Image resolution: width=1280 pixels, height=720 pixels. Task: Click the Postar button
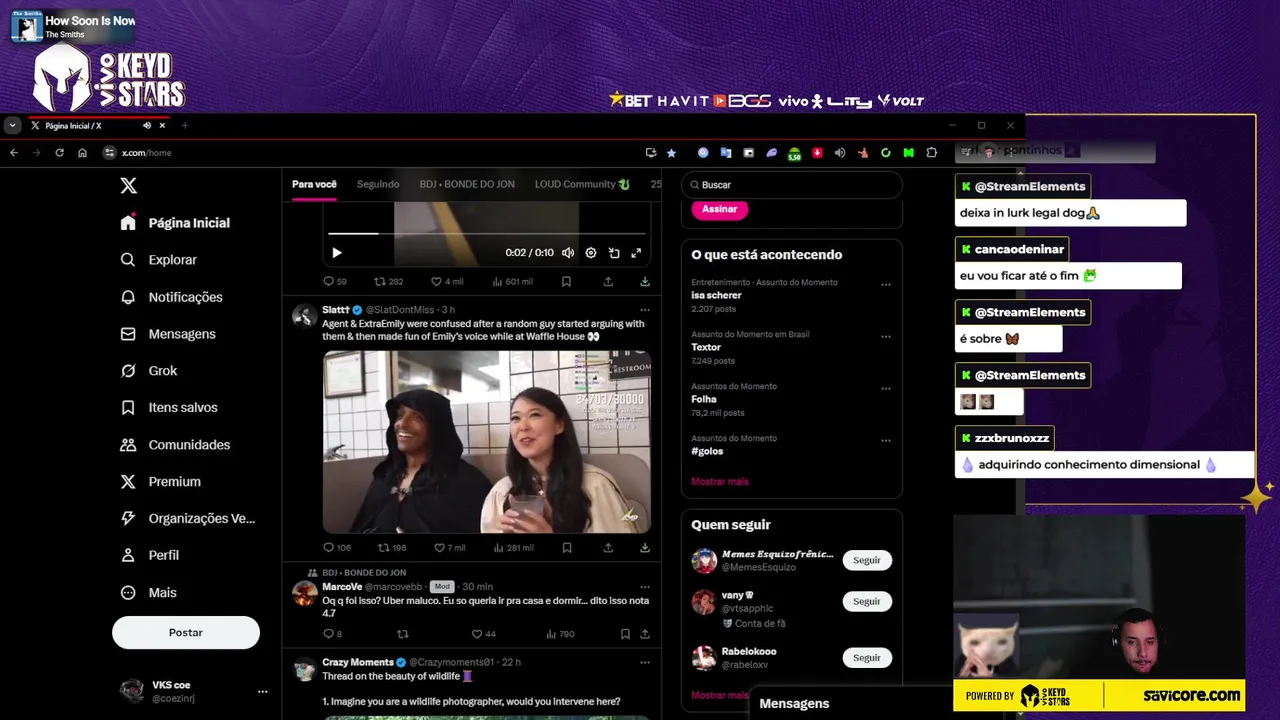pyautogui.click(x=186, y=632)
